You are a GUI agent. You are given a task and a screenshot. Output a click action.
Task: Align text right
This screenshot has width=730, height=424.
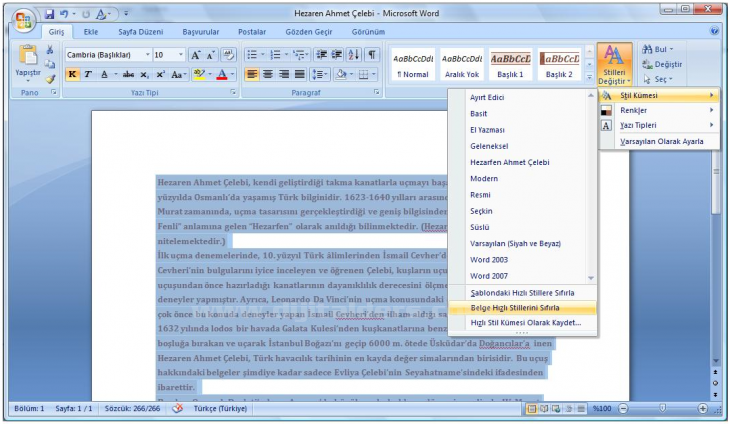point(284,74)
